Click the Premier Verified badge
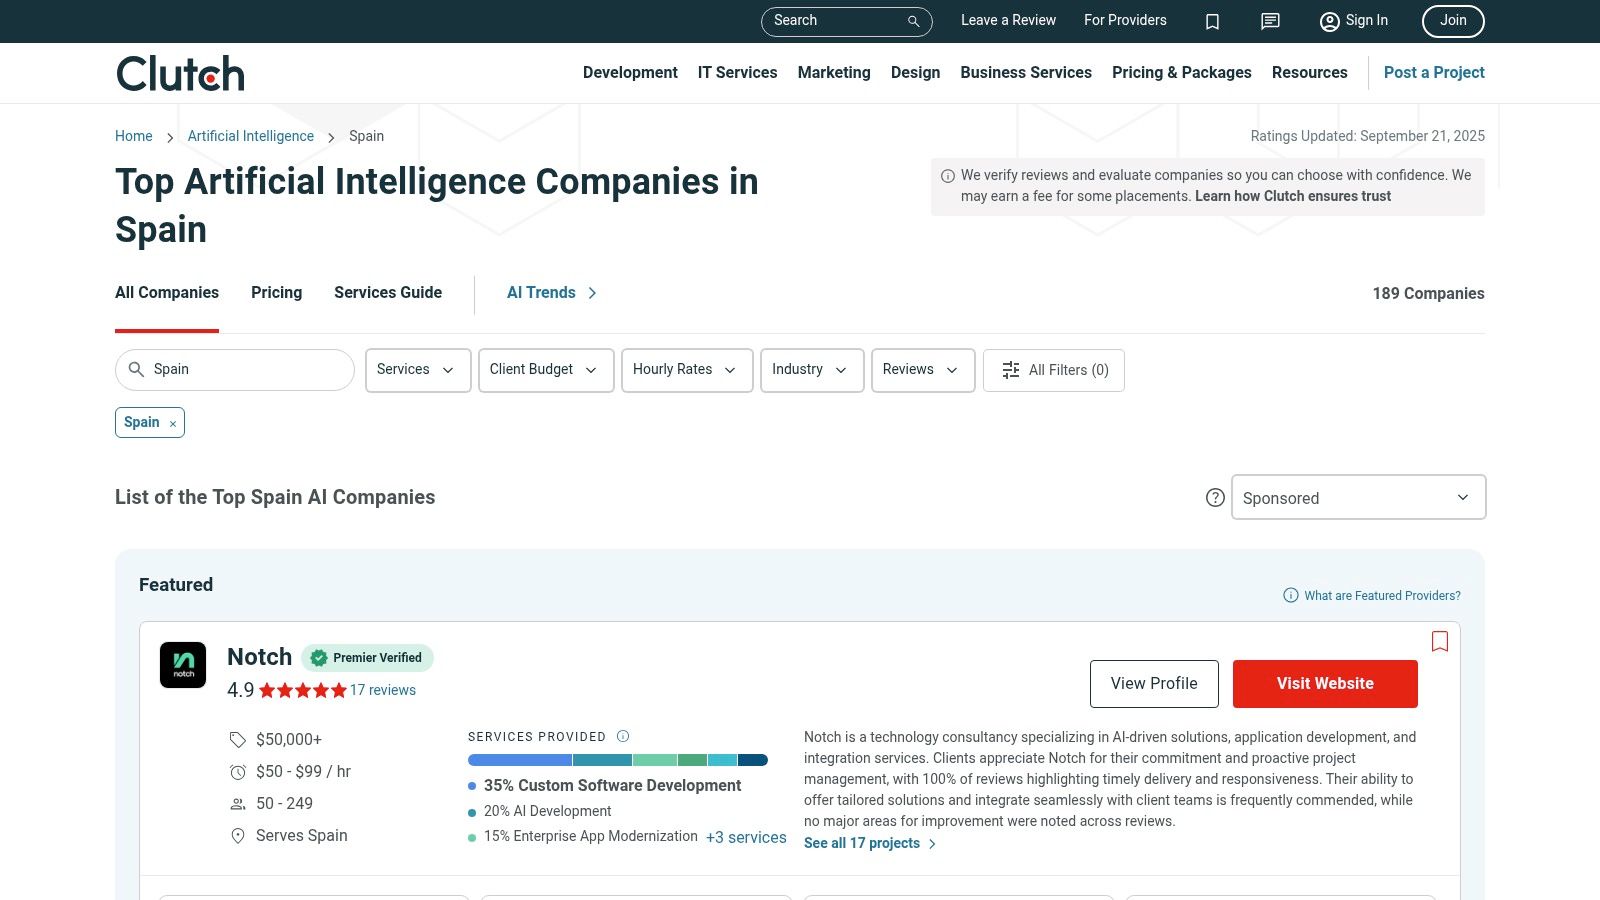This screenshot has height=900, width=1600. pos(367,657)
